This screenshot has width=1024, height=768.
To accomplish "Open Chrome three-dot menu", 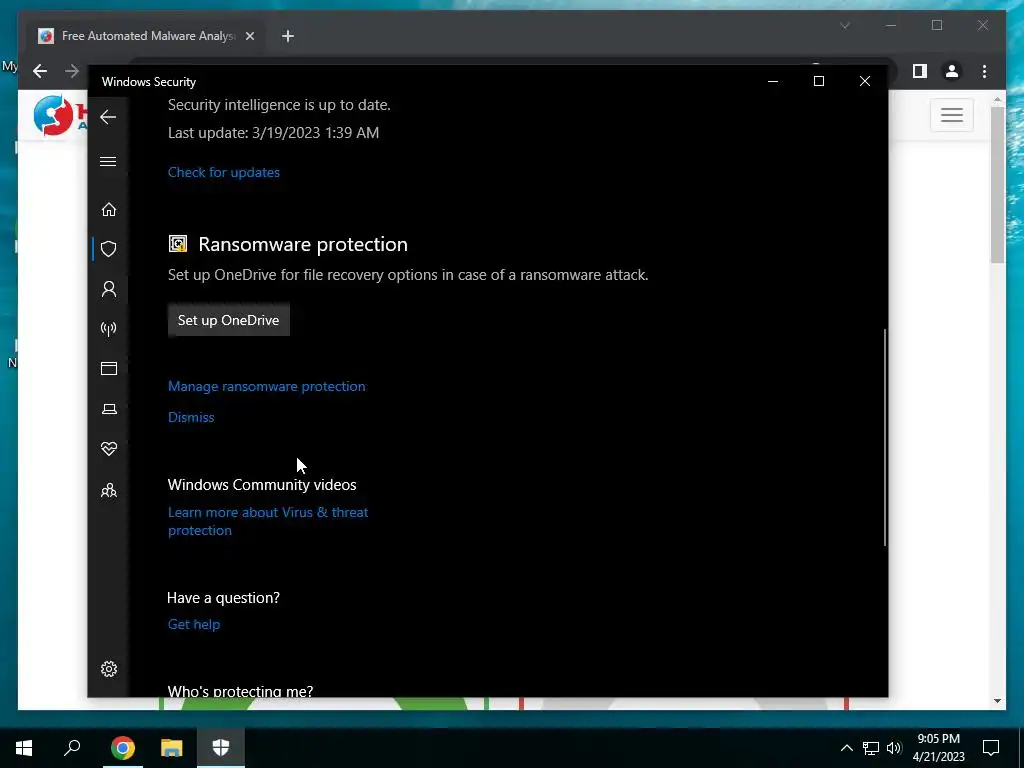I will coord(984,71).
